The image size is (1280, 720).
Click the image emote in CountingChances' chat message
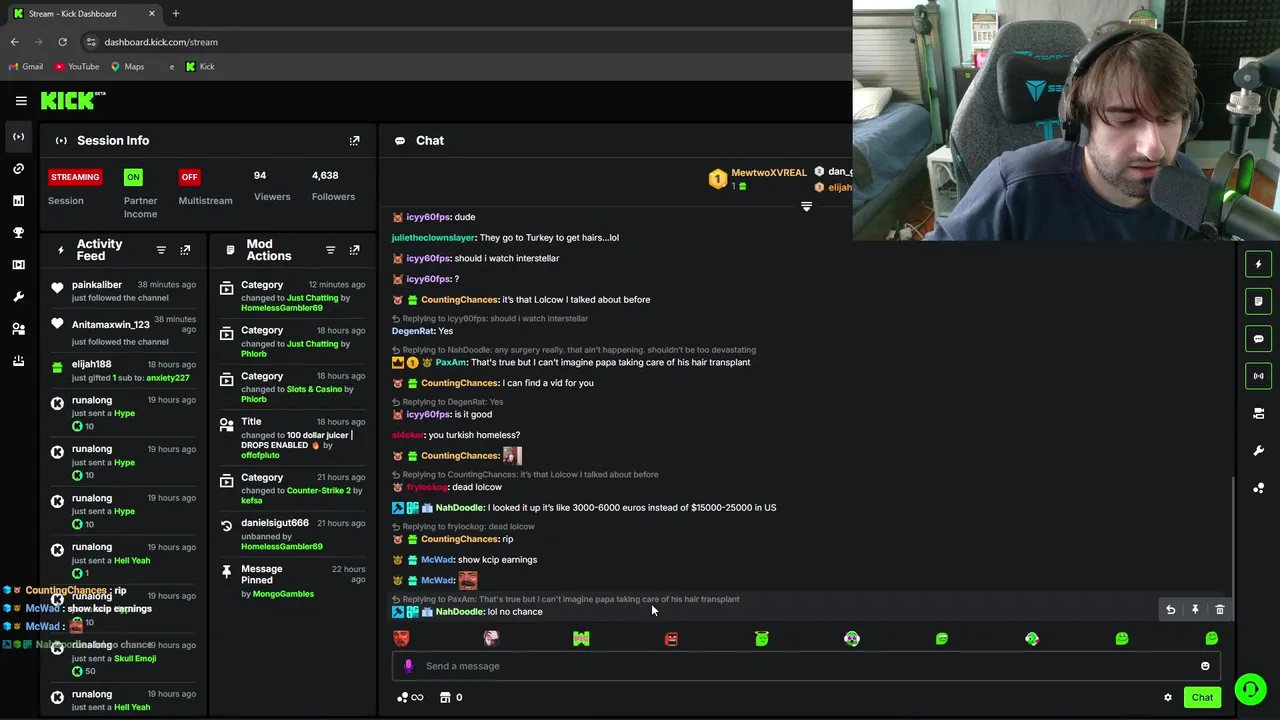click(x=512, y=455)
